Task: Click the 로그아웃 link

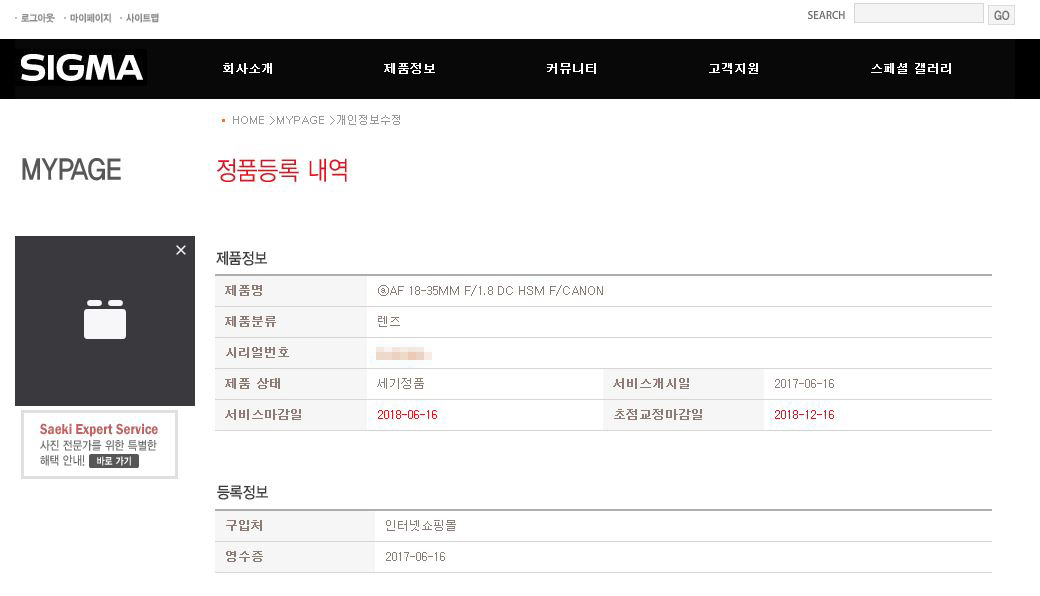Action: [37, 18]
